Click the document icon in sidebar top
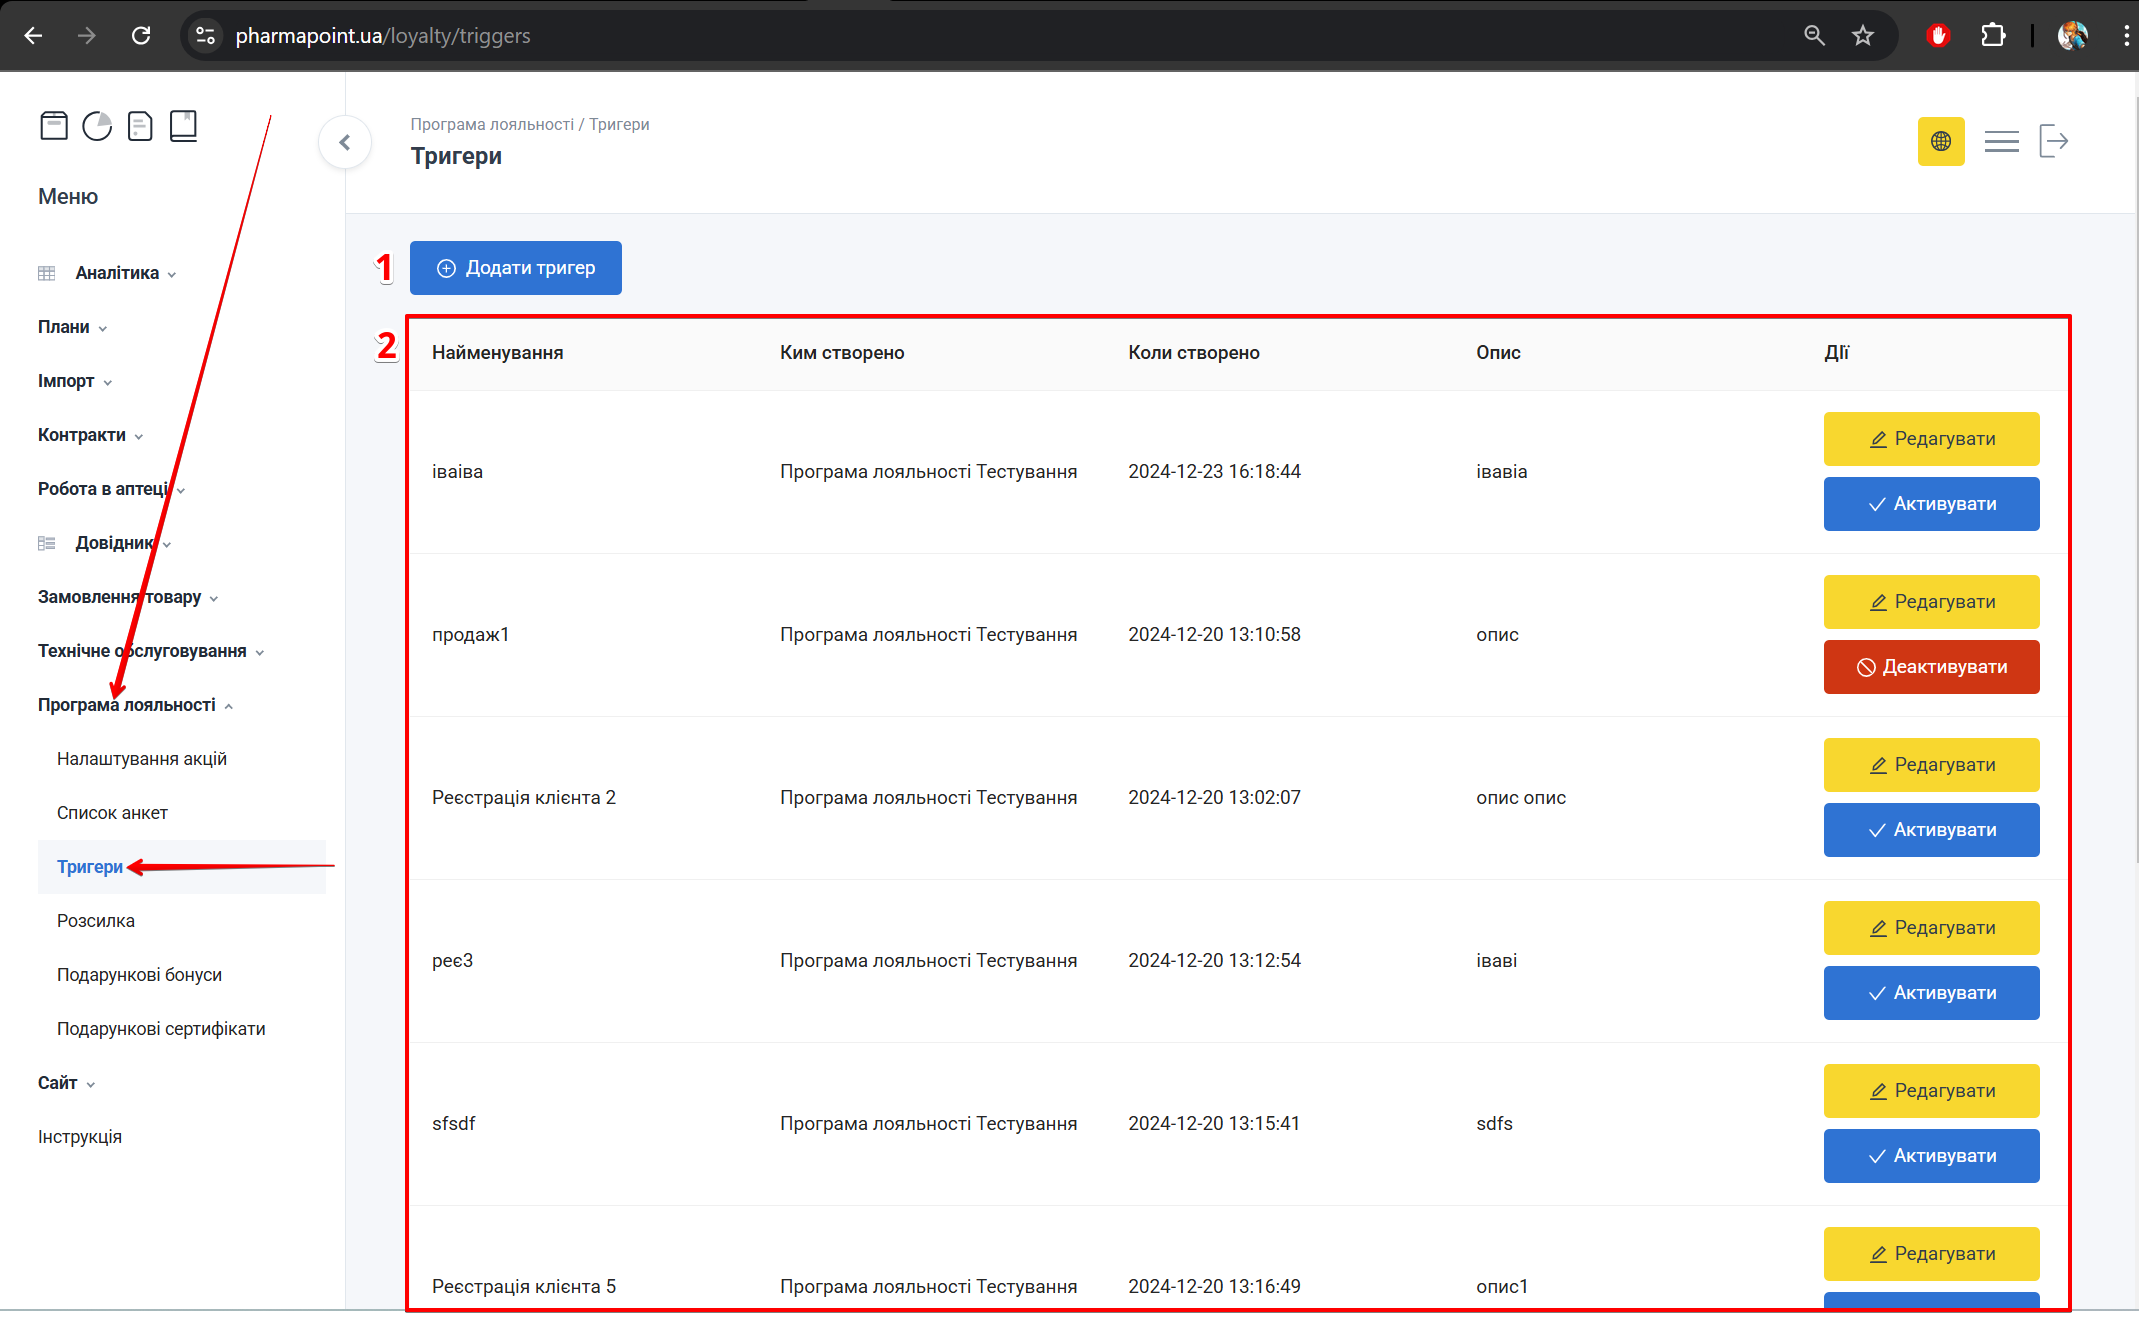Screen dimensions: 2139x1317 pyautogui.click(x=140, y=126)
